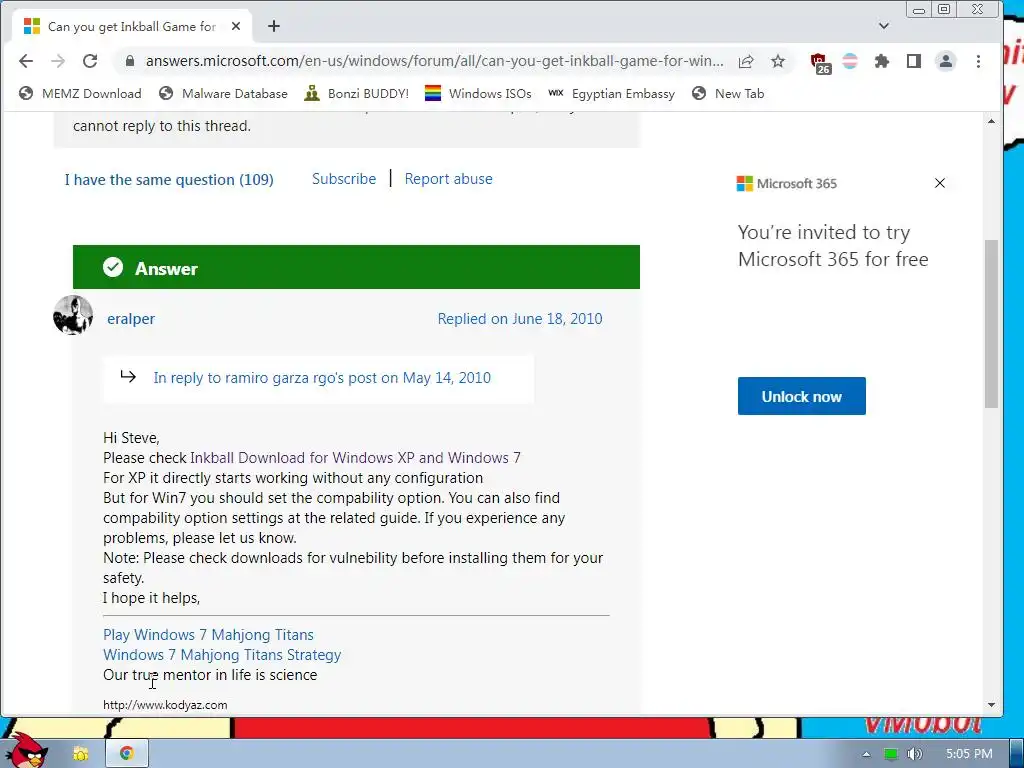Show hidden tray icons arrow
Screen dimensions: 1024x768
click(x=866, y=754)
